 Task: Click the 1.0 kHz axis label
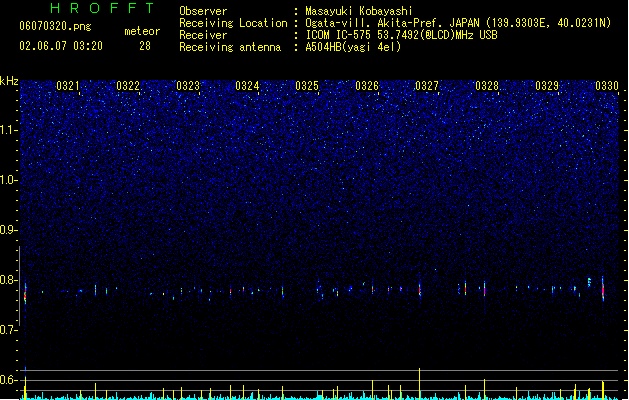9,180
